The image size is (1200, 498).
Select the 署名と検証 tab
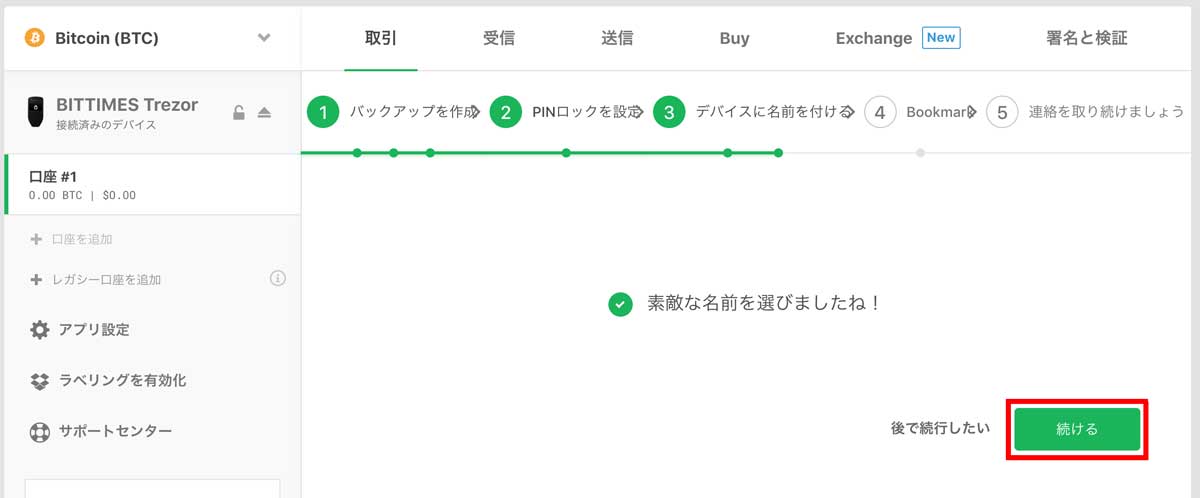(x=1086, y=38)
